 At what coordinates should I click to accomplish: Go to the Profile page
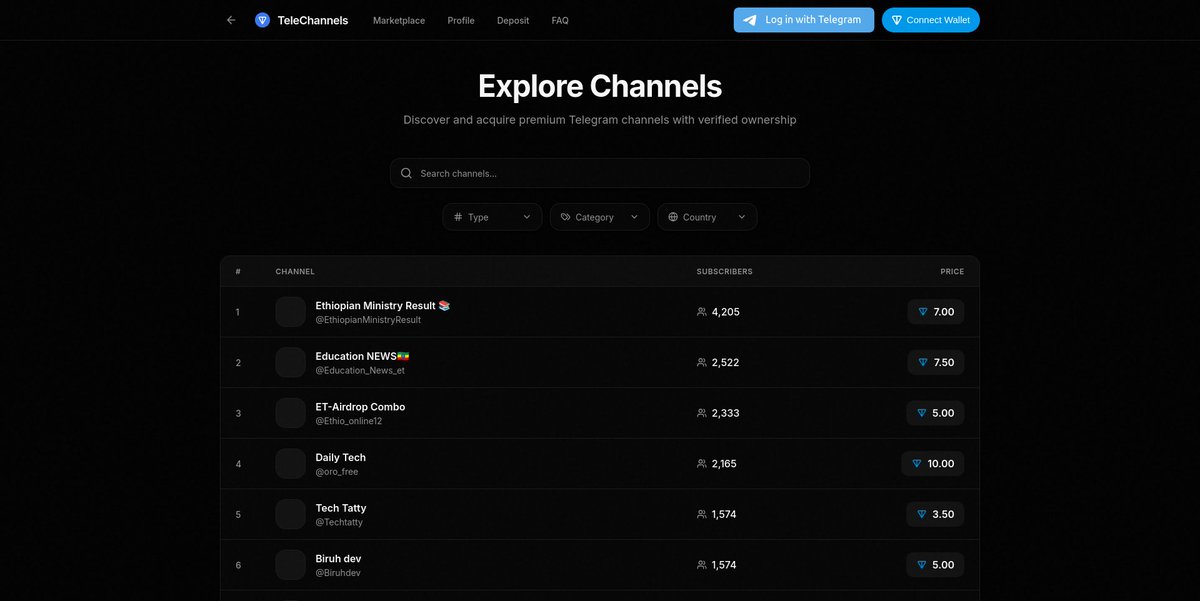(x=461, y=20)
